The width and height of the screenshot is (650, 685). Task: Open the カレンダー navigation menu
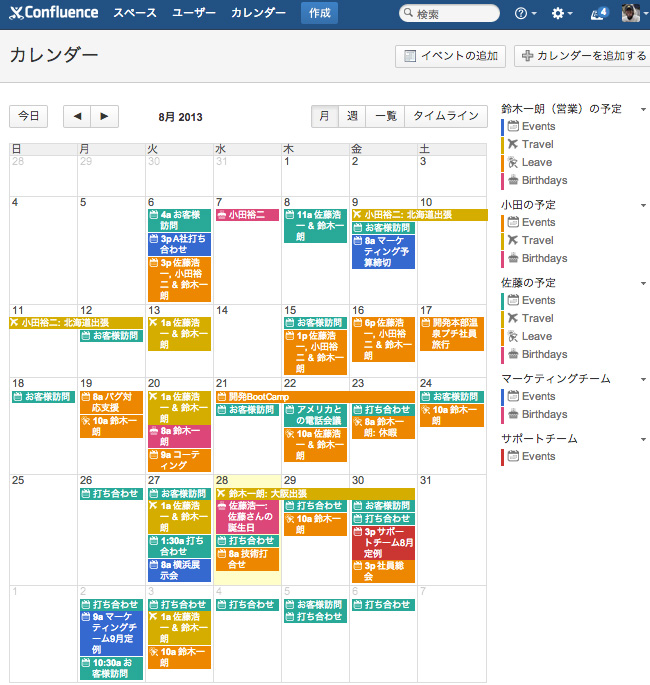tap(258, 13)
